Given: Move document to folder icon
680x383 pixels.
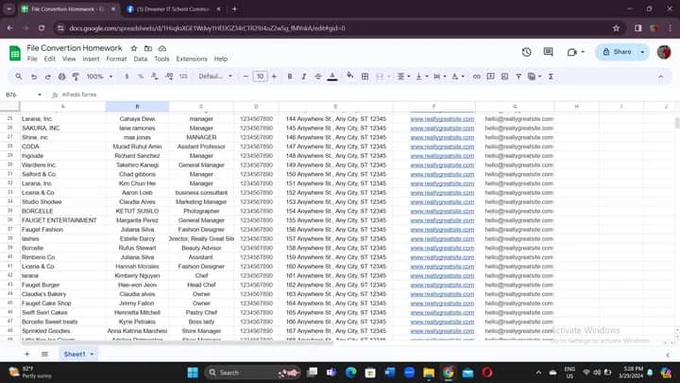Looking at the screenshot, I should click(x=148, y=48).
